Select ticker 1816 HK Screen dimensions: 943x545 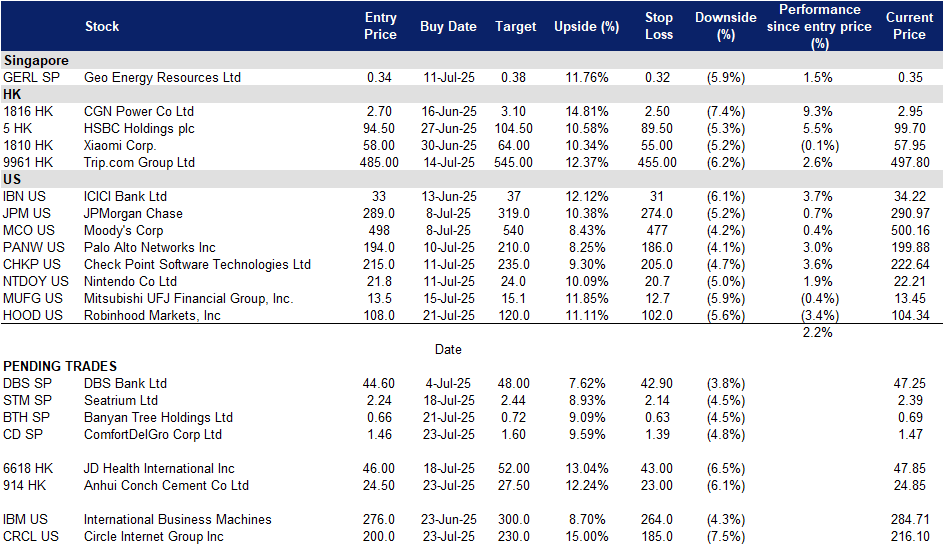(28, 111)
